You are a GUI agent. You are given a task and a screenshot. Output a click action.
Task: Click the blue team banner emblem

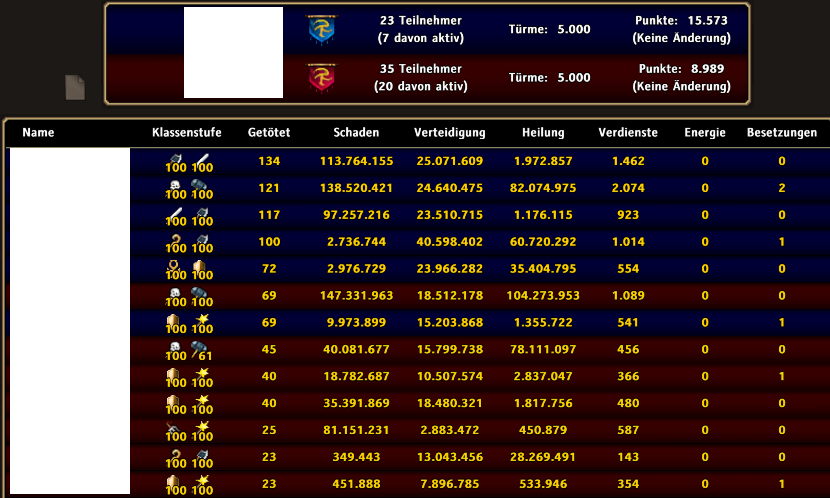point(321,29)
